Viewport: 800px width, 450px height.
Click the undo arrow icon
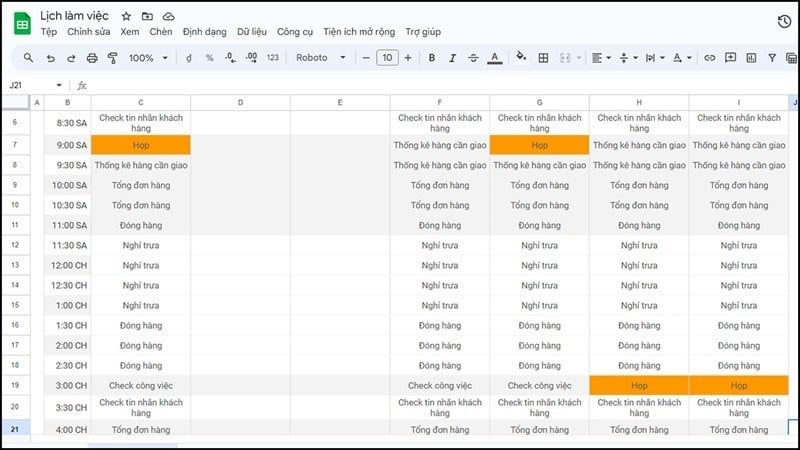(x=50, y=58)
